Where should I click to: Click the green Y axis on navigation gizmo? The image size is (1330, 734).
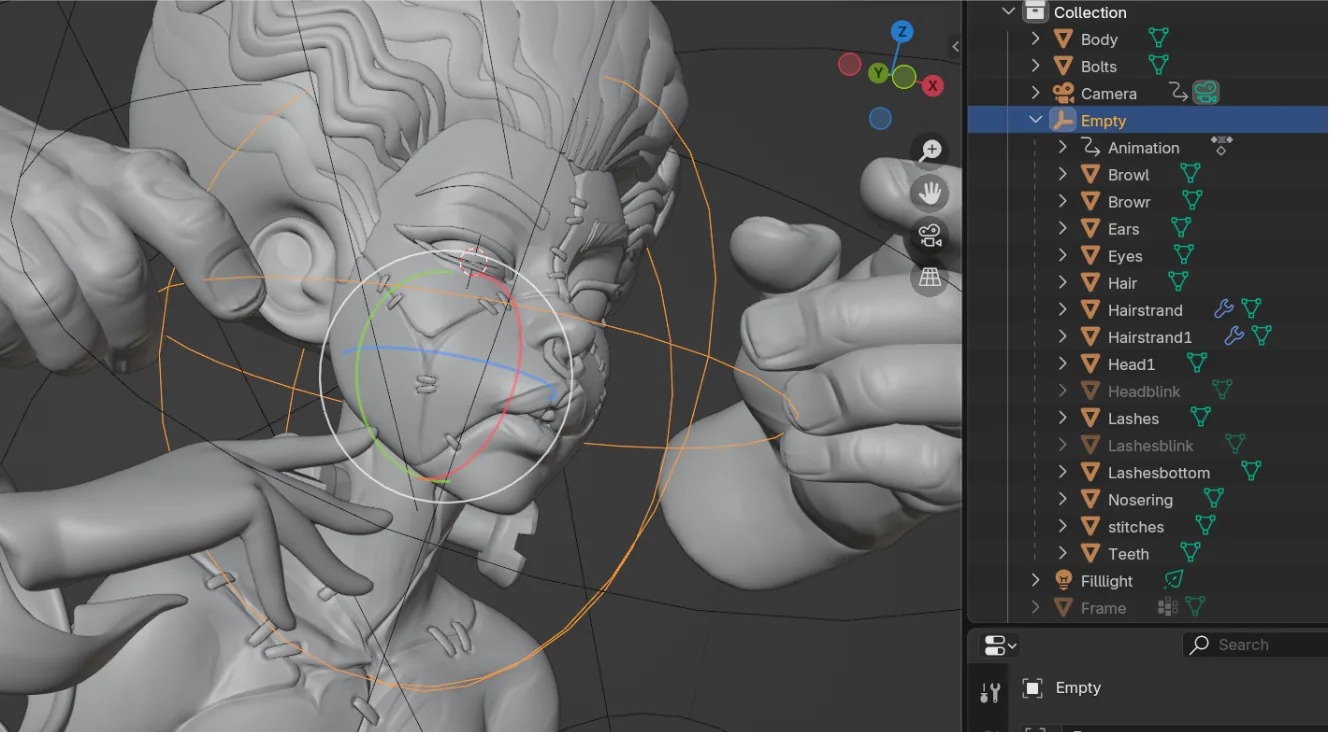pyautogui.click(x=877, y=73)
